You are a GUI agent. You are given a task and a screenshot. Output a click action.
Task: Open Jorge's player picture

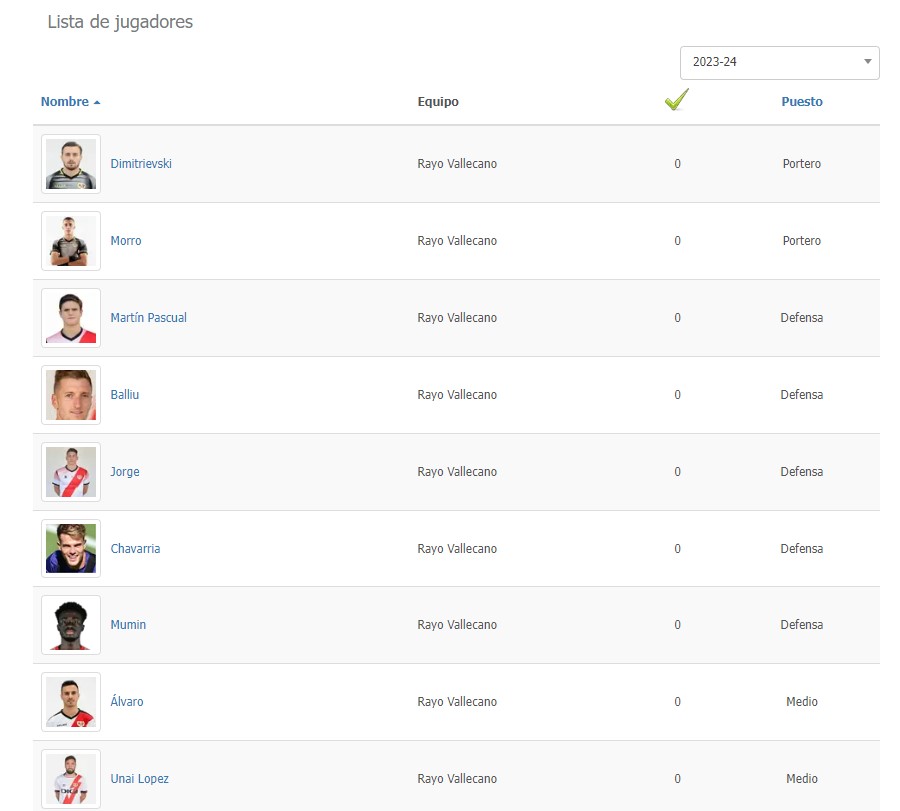pyautogui.click(x=71, y=472)
